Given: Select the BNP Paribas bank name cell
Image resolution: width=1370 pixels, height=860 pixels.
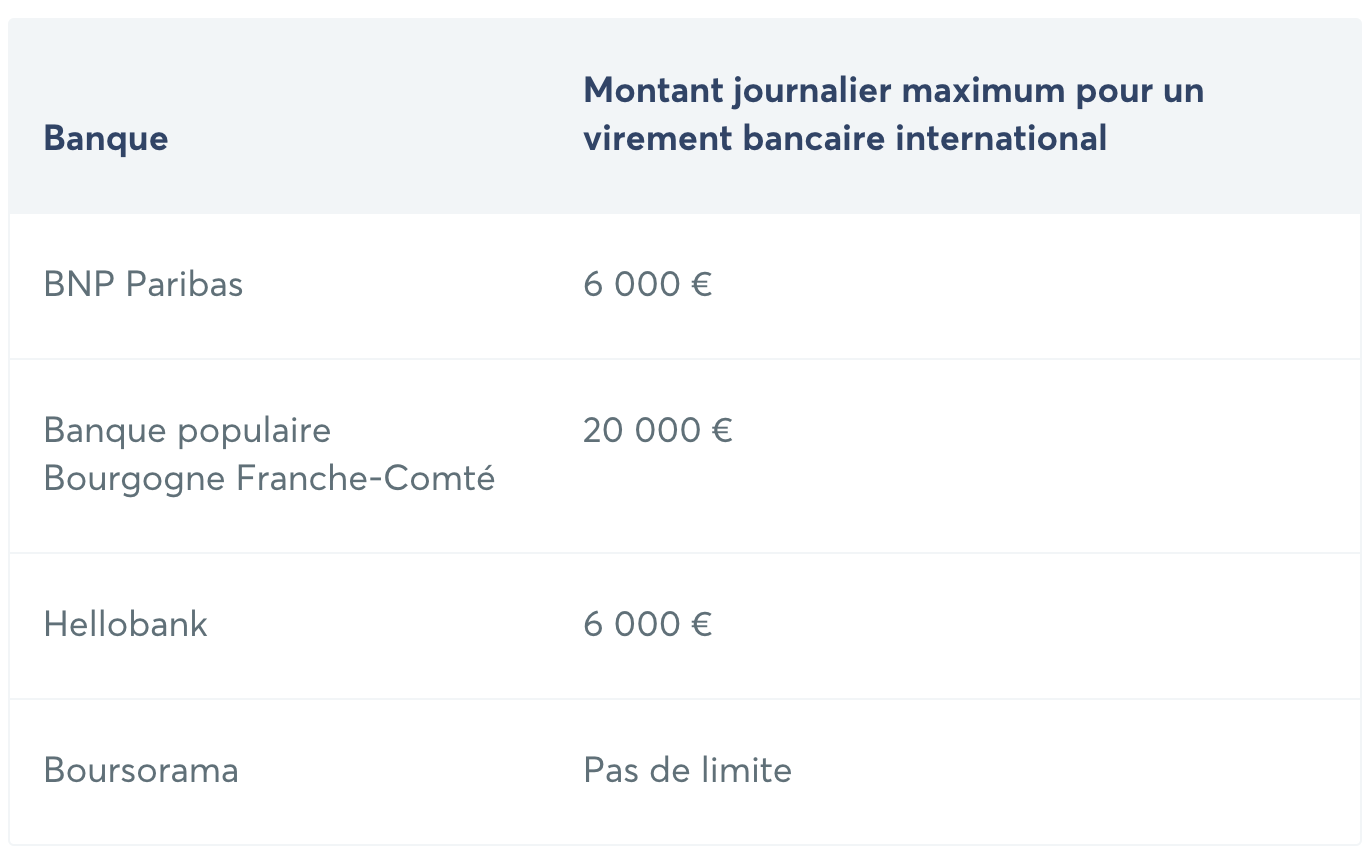Looking at the screenshot, I should point(143,285).
